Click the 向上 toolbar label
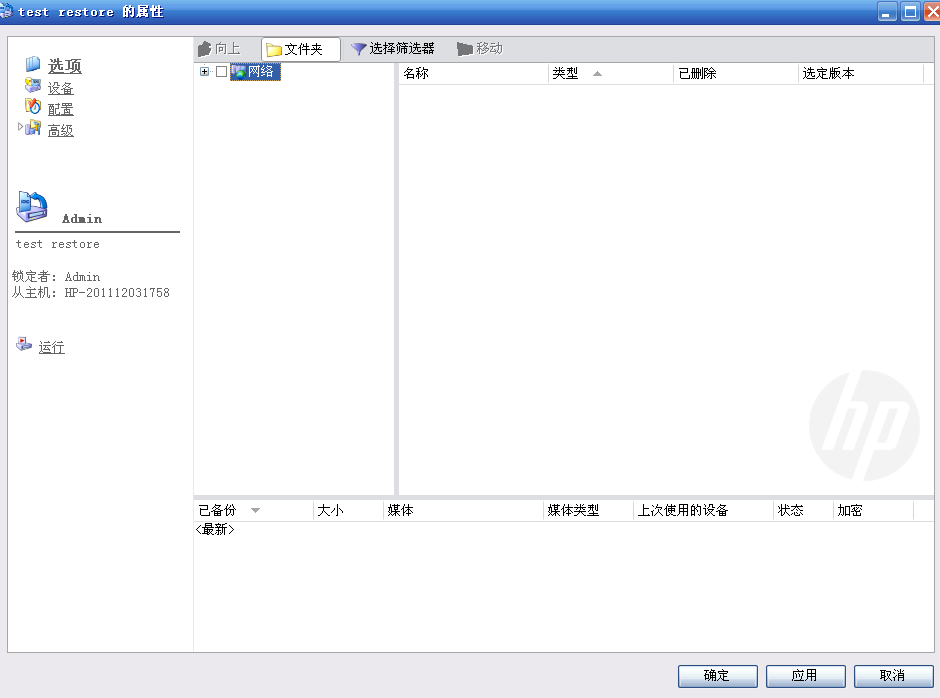The height and width of the screenshot is (698, 940). [228, 49]
